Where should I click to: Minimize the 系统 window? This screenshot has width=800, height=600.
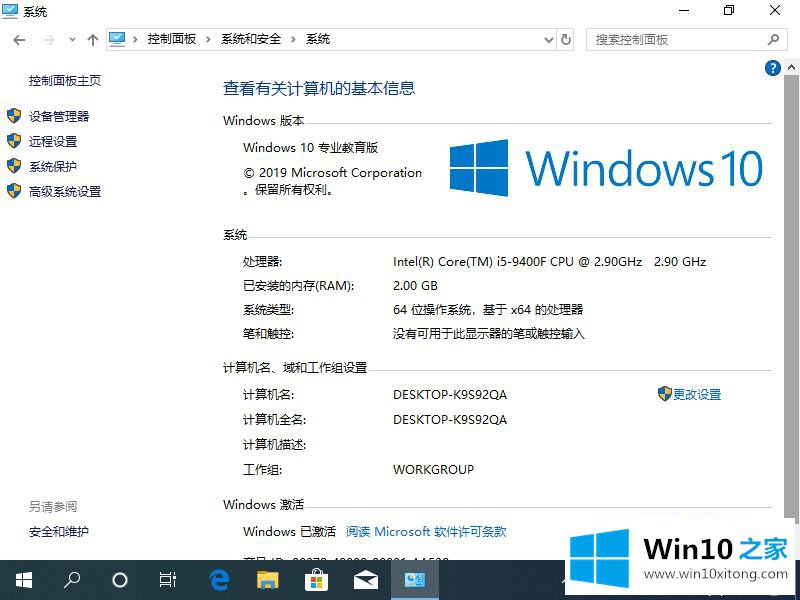click(x=684, y=10)
